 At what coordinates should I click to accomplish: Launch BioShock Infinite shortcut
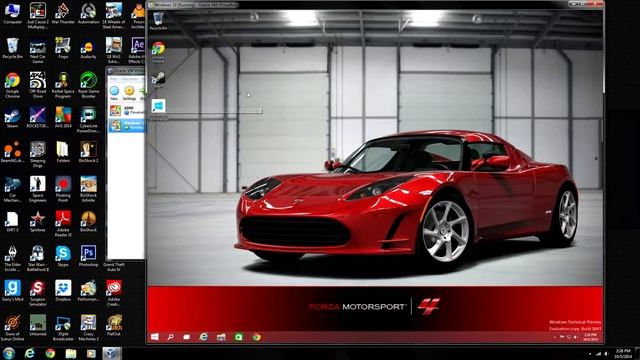88,189
